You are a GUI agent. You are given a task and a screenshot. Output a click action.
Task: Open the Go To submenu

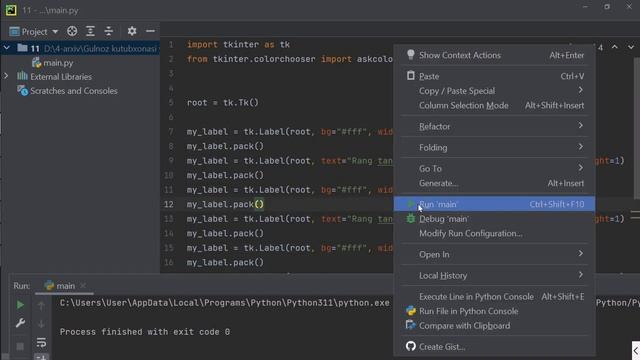pos(494,168)
